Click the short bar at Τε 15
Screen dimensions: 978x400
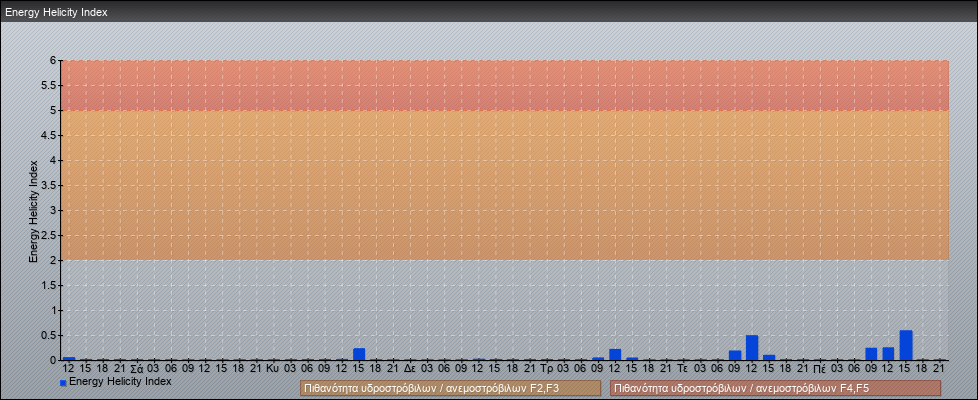pyautogui.click(x=769, y=358)
